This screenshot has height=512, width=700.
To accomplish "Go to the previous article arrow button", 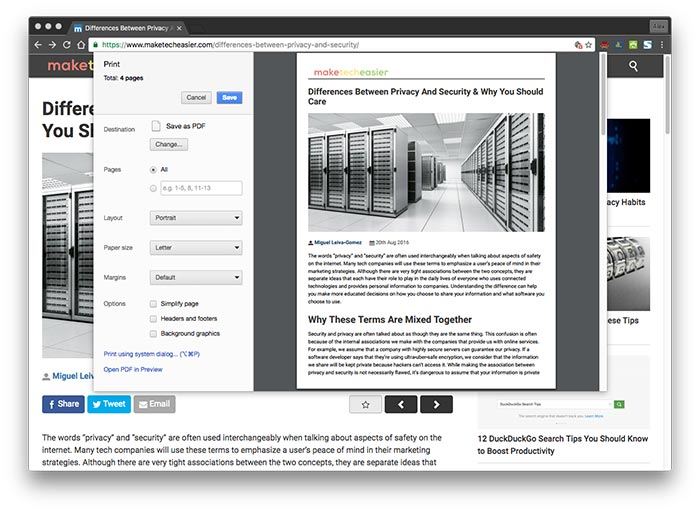I will point(401,404).
